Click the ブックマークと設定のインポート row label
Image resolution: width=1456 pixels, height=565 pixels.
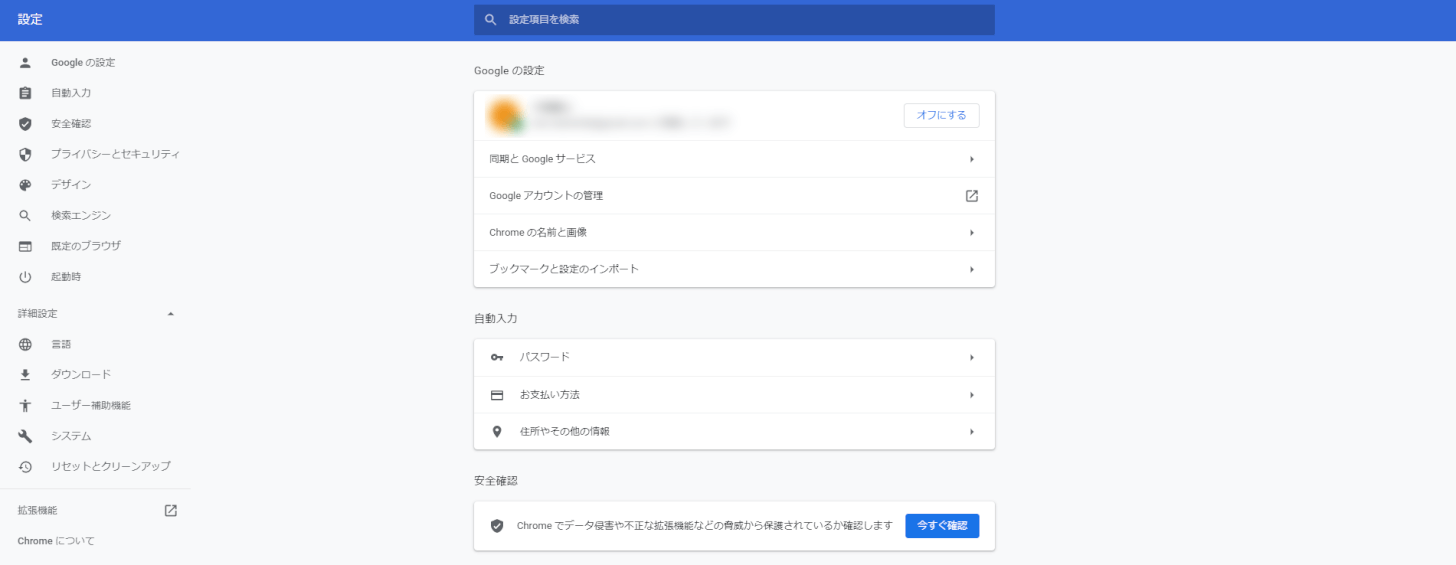pyautogui.click(x=564, y=270)
